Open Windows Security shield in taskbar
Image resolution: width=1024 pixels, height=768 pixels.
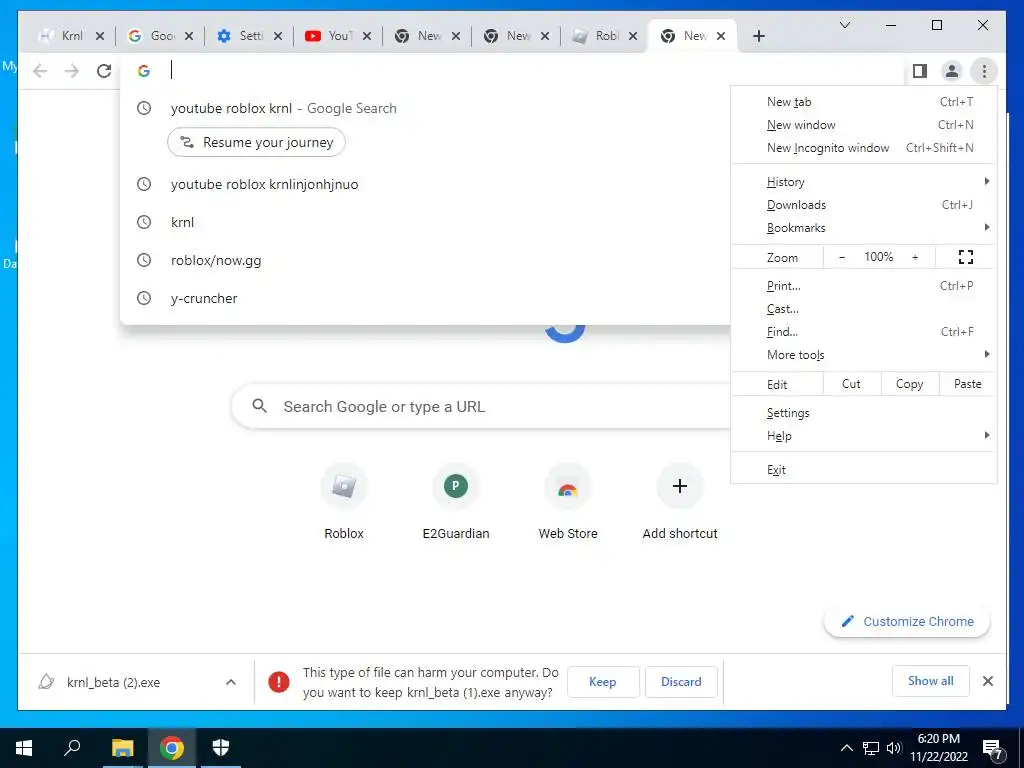click(x=221, y=748)
